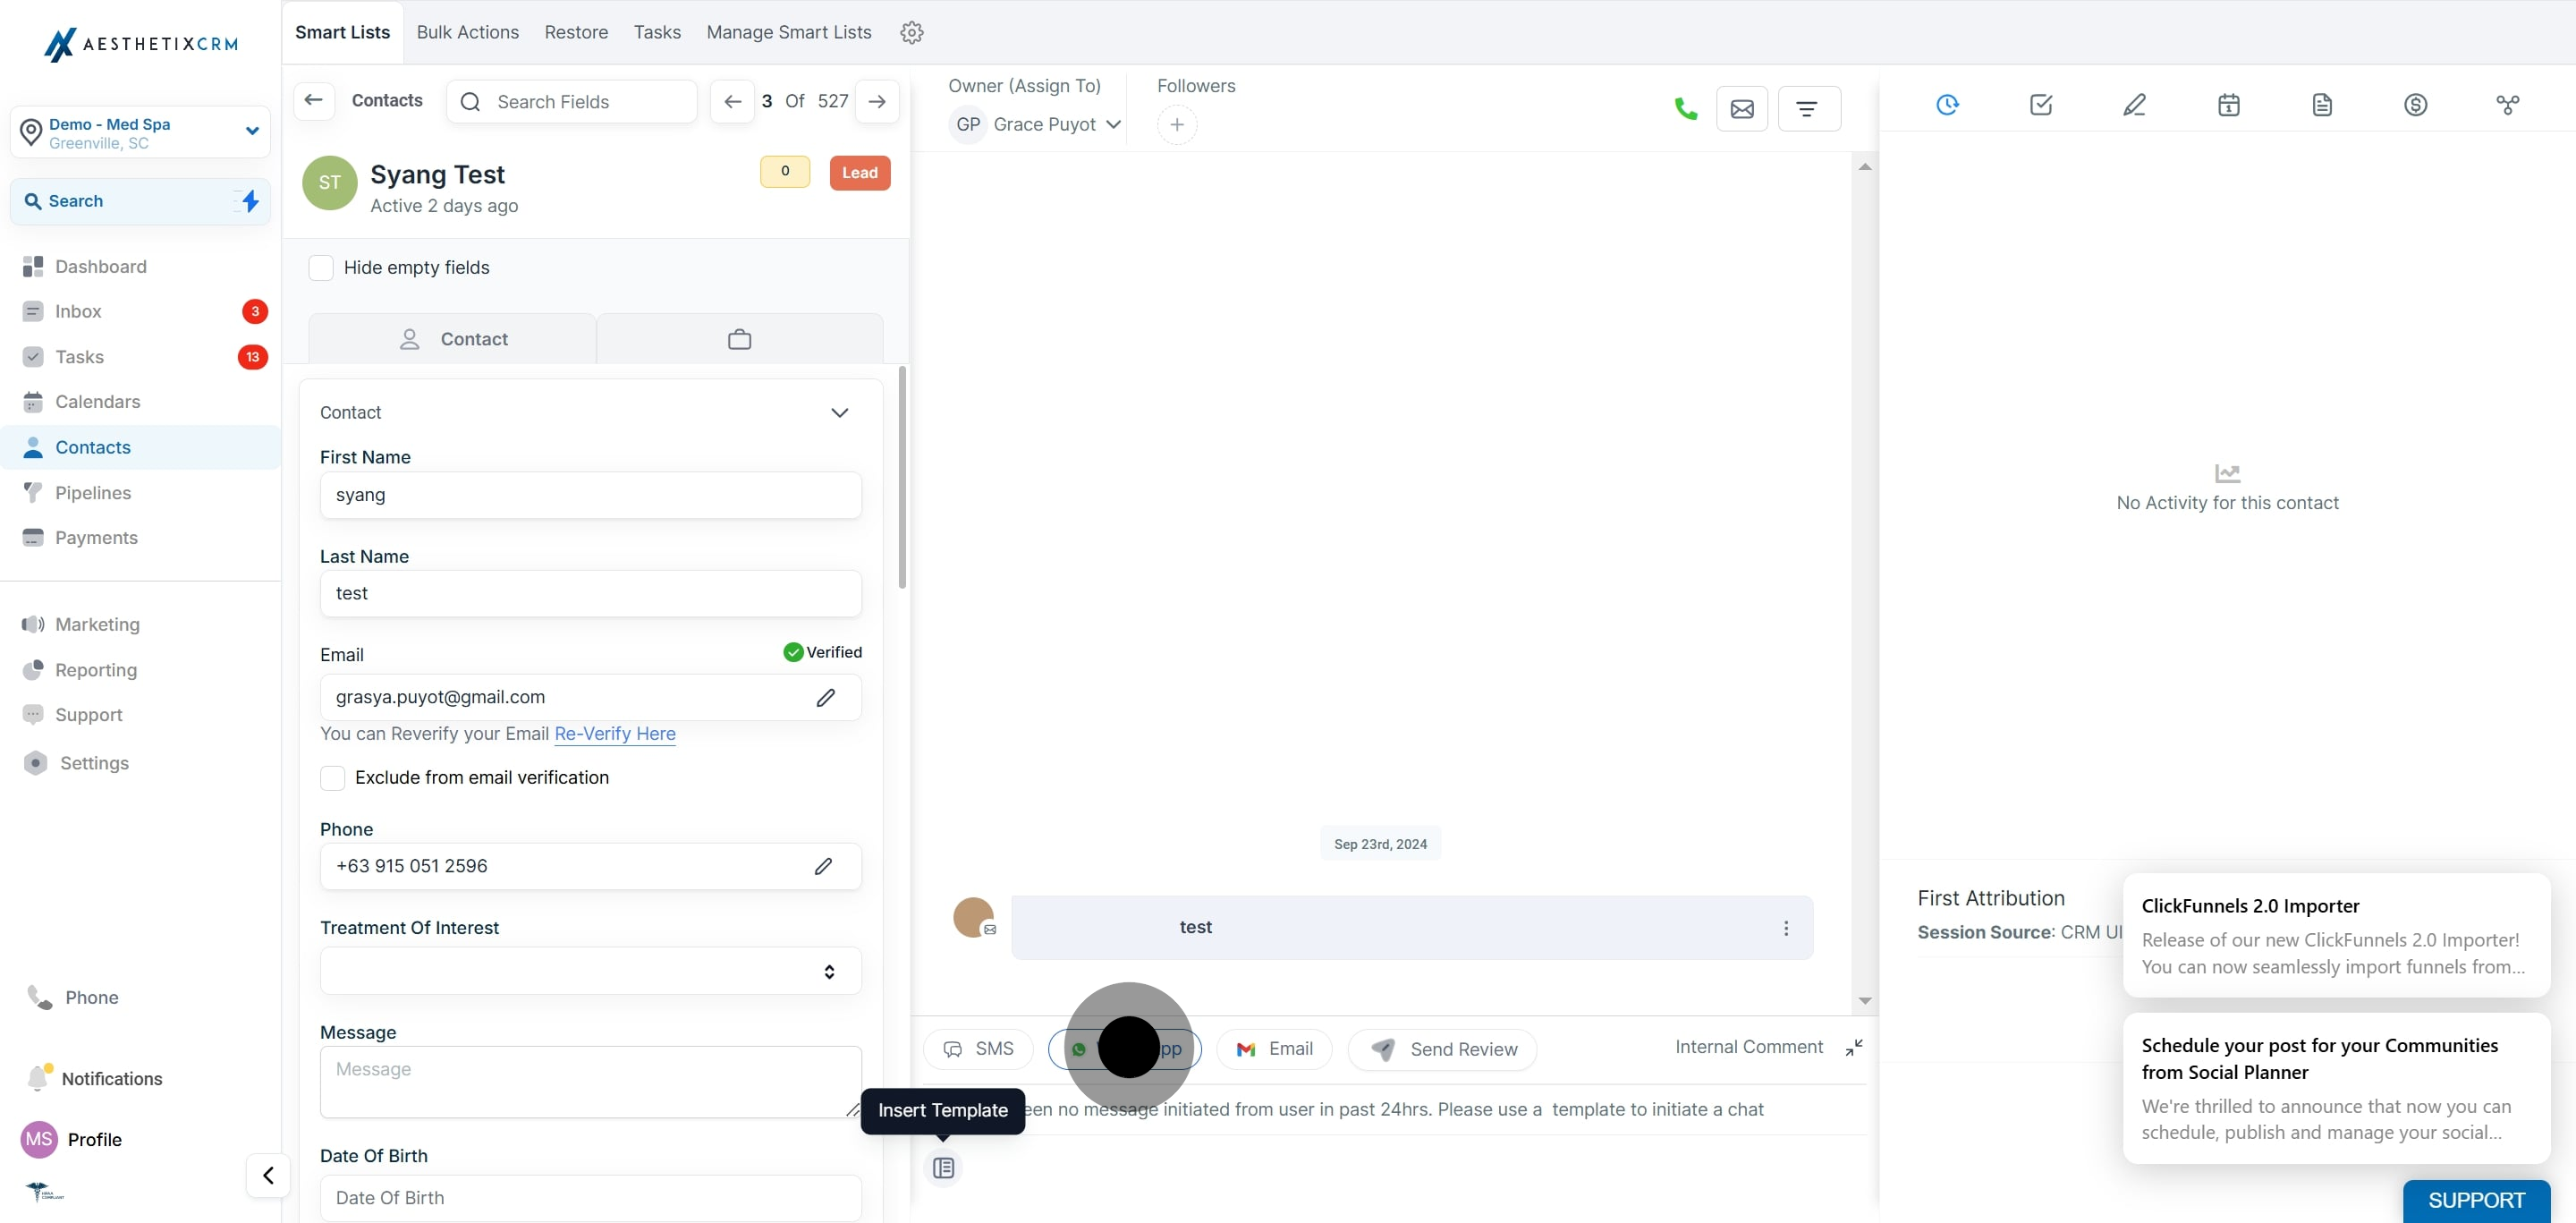Open the quick actions lightning bolt

(250, 201)
